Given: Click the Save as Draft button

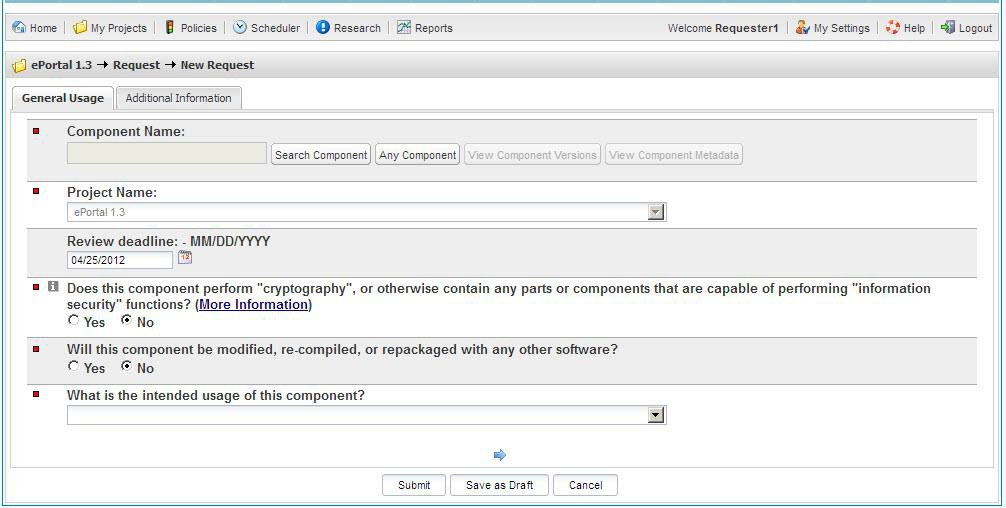Looking at the screenshot, I should (x=499, y=485).
